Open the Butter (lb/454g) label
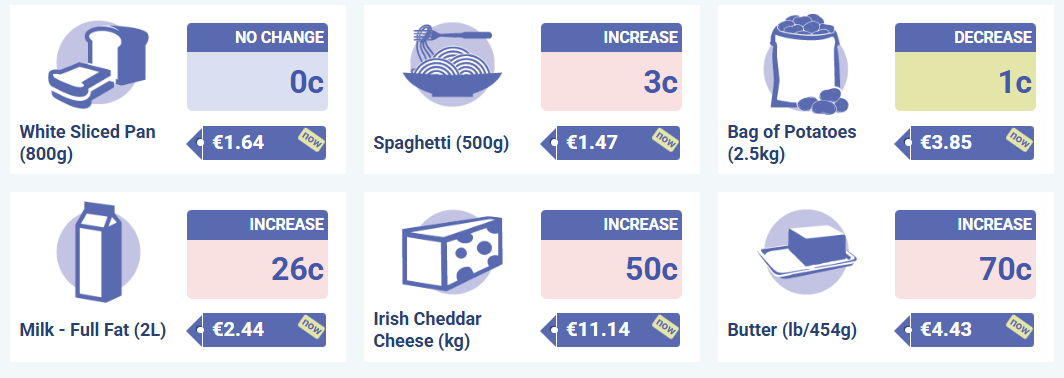Screen dimensions: 1064x378 click(x=792, y=330)
